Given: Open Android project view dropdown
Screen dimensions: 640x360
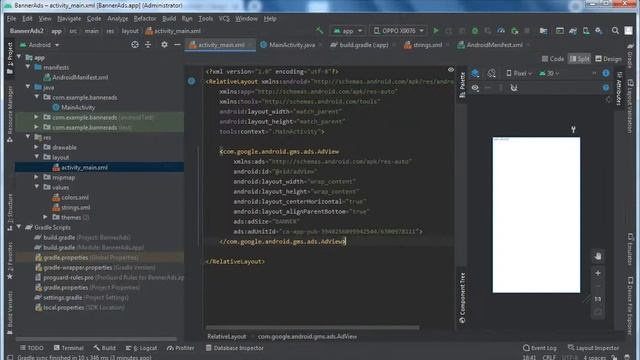Looking at the screenshot, I should click(x=40, y=45).
